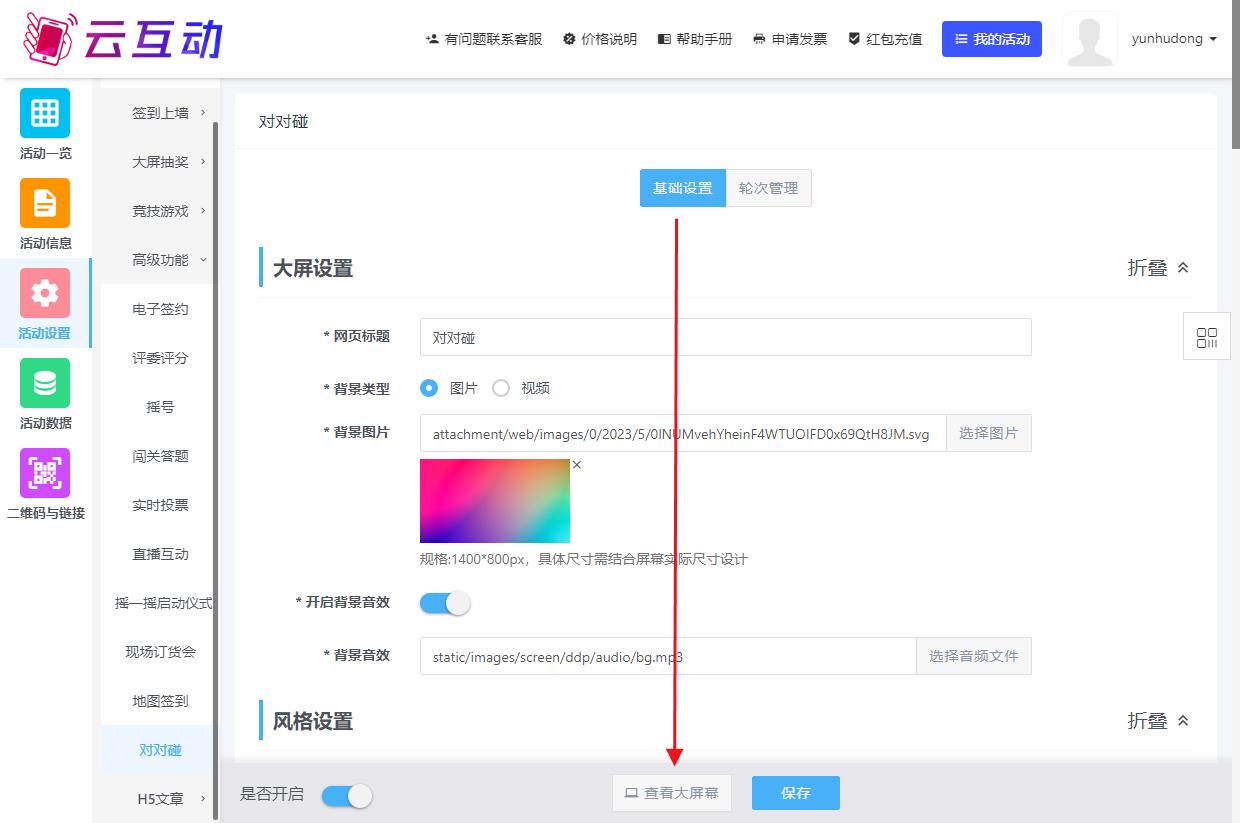Image resolution: width=1240 pixels, height=823 pixels.
Task: Toggle the 是否开启 switch
Action: pyautogui.click(x=347, y=795)
